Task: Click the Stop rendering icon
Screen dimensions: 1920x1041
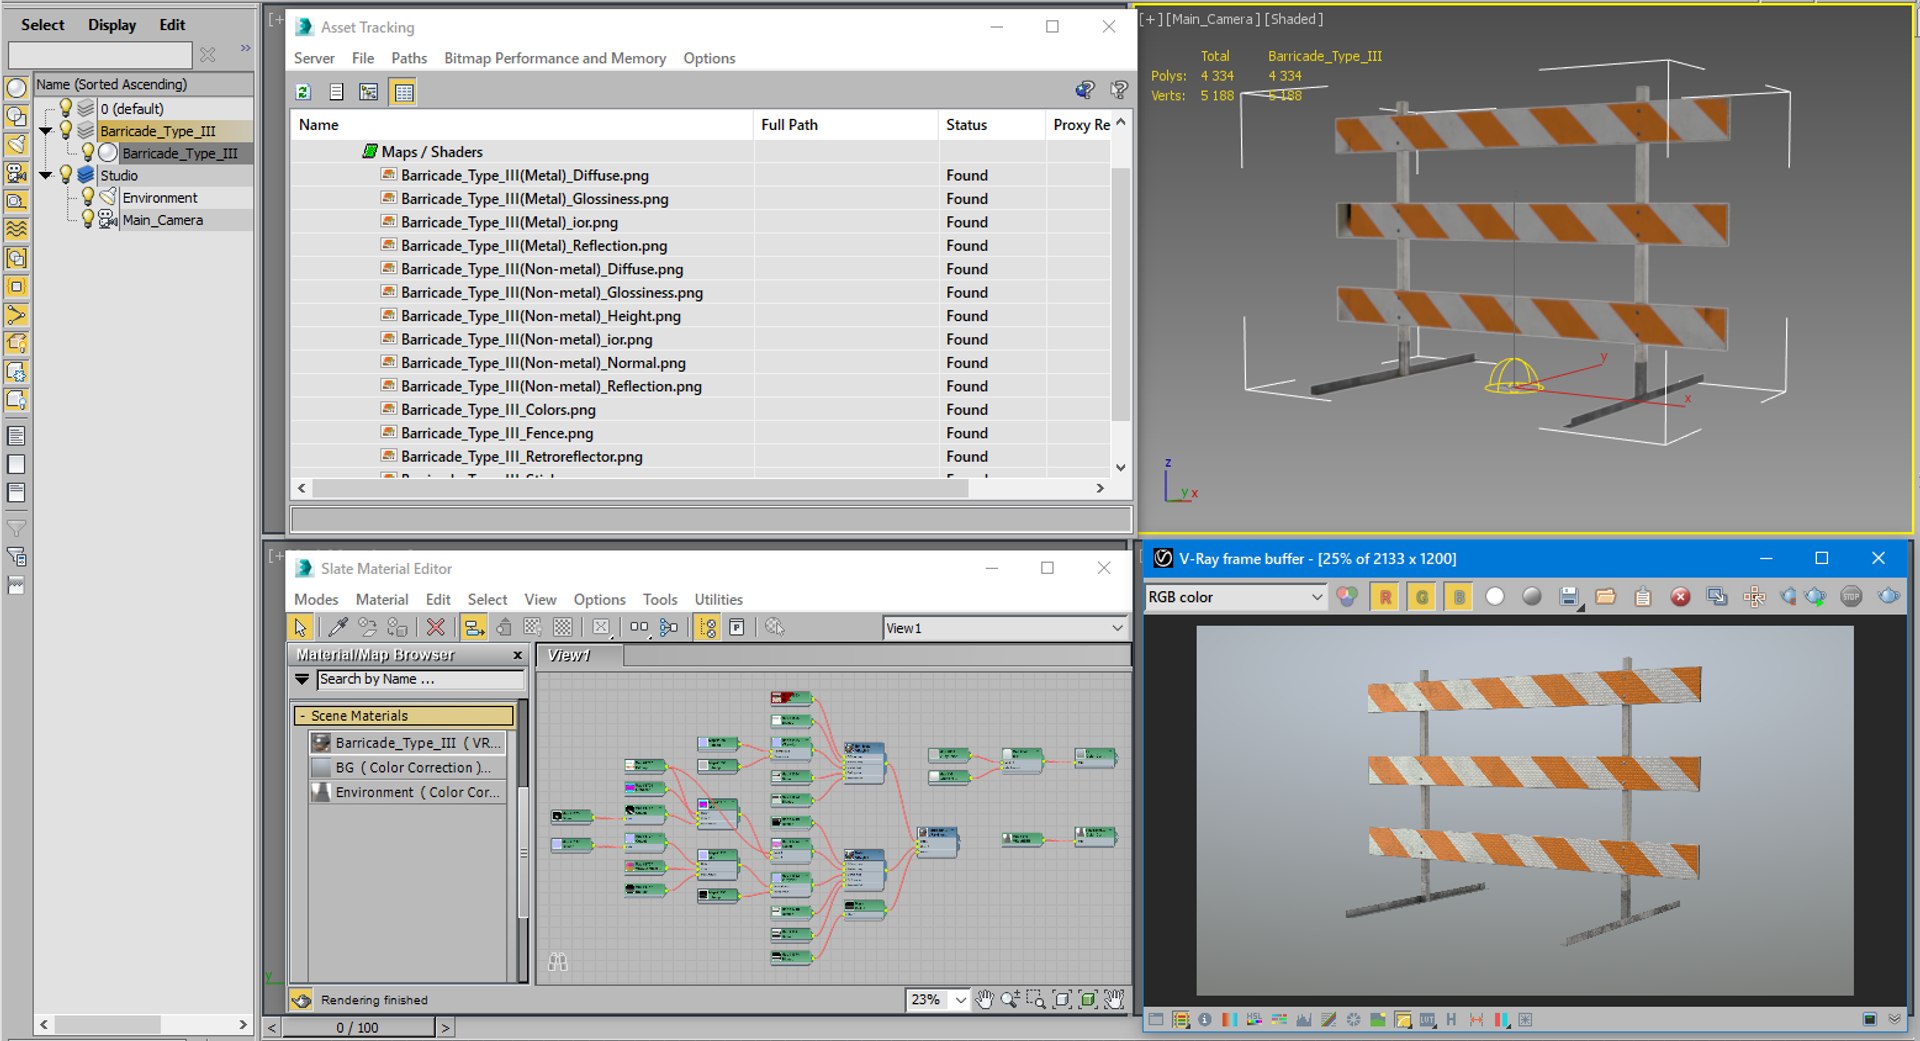Action: click(x=1851, y=597)
